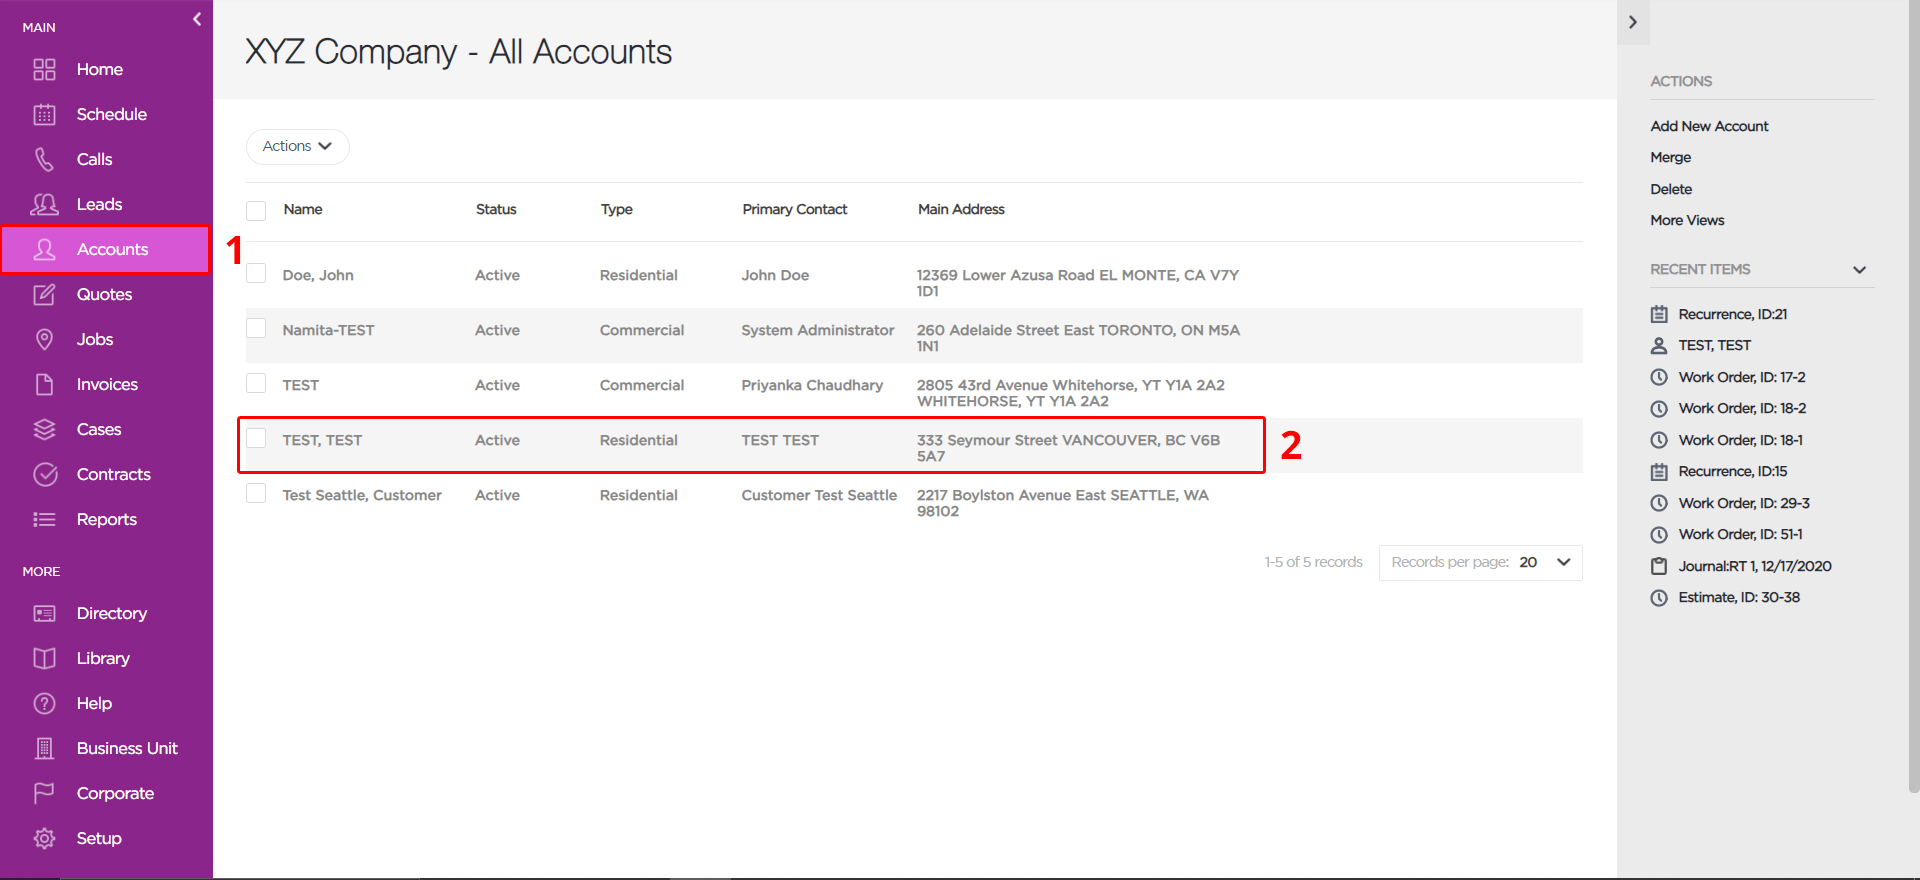Screen dimensions: 1920x880
Task: Click the Cases stacked layers icon
Action: pyautogui.click(x=44, y=429)
